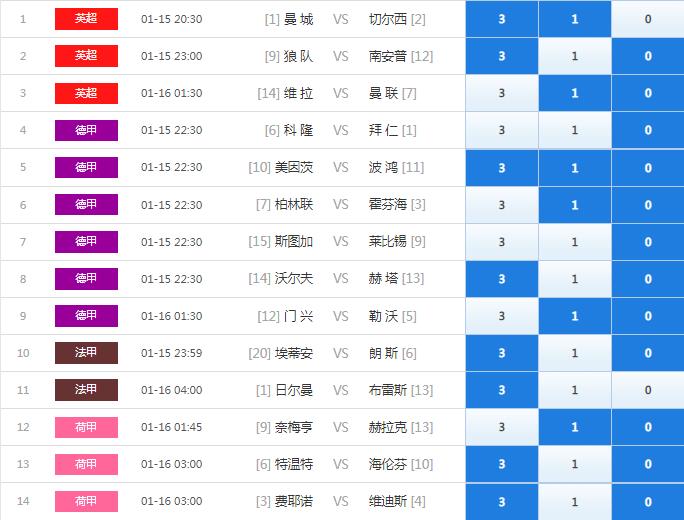Toggle option 1 for 曼城 vs 切尔西
The height and width of the screenshot is (520, 684).
tap(575, 19)
